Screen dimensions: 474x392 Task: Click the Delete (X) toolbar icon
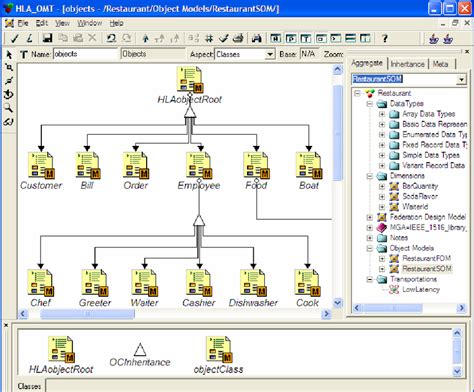point(92,38)
